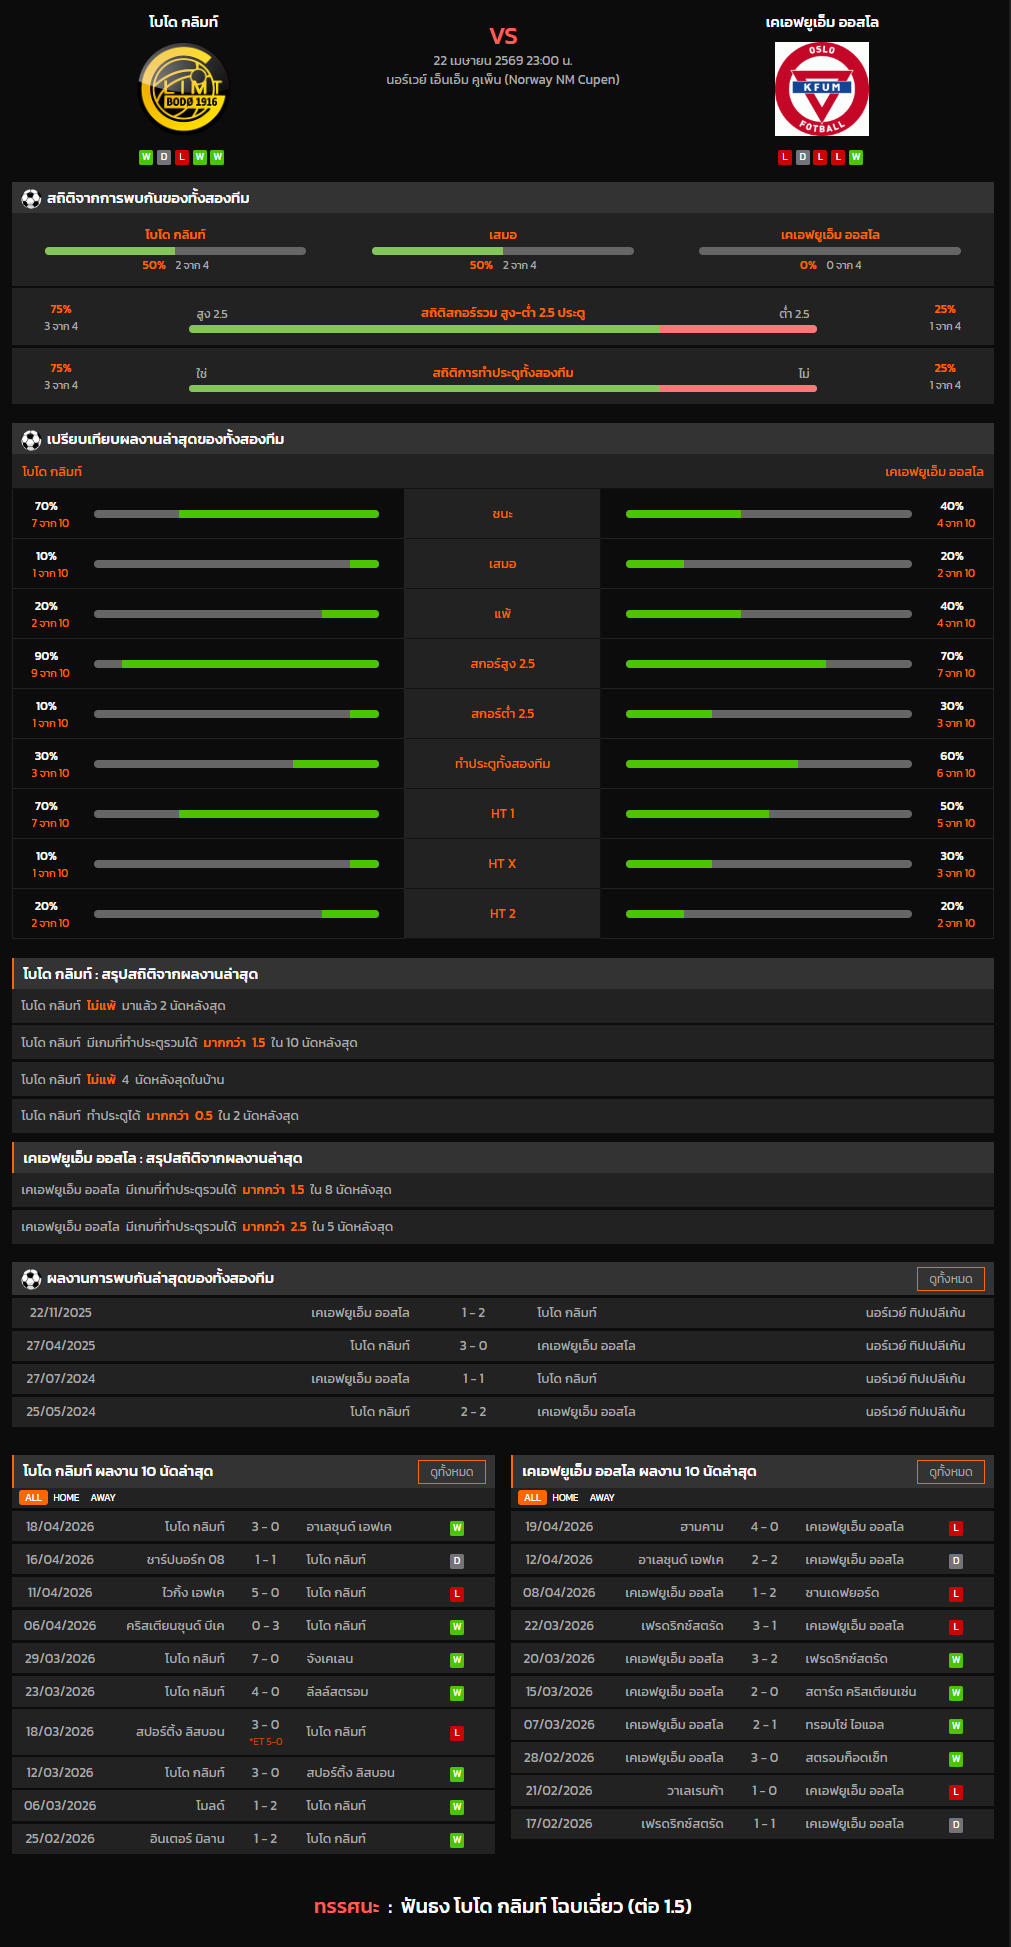This screenshot has height=1947, width=1011.
Task: Open the 22/11/2025 head-to-head match row
Action: 503,1313
